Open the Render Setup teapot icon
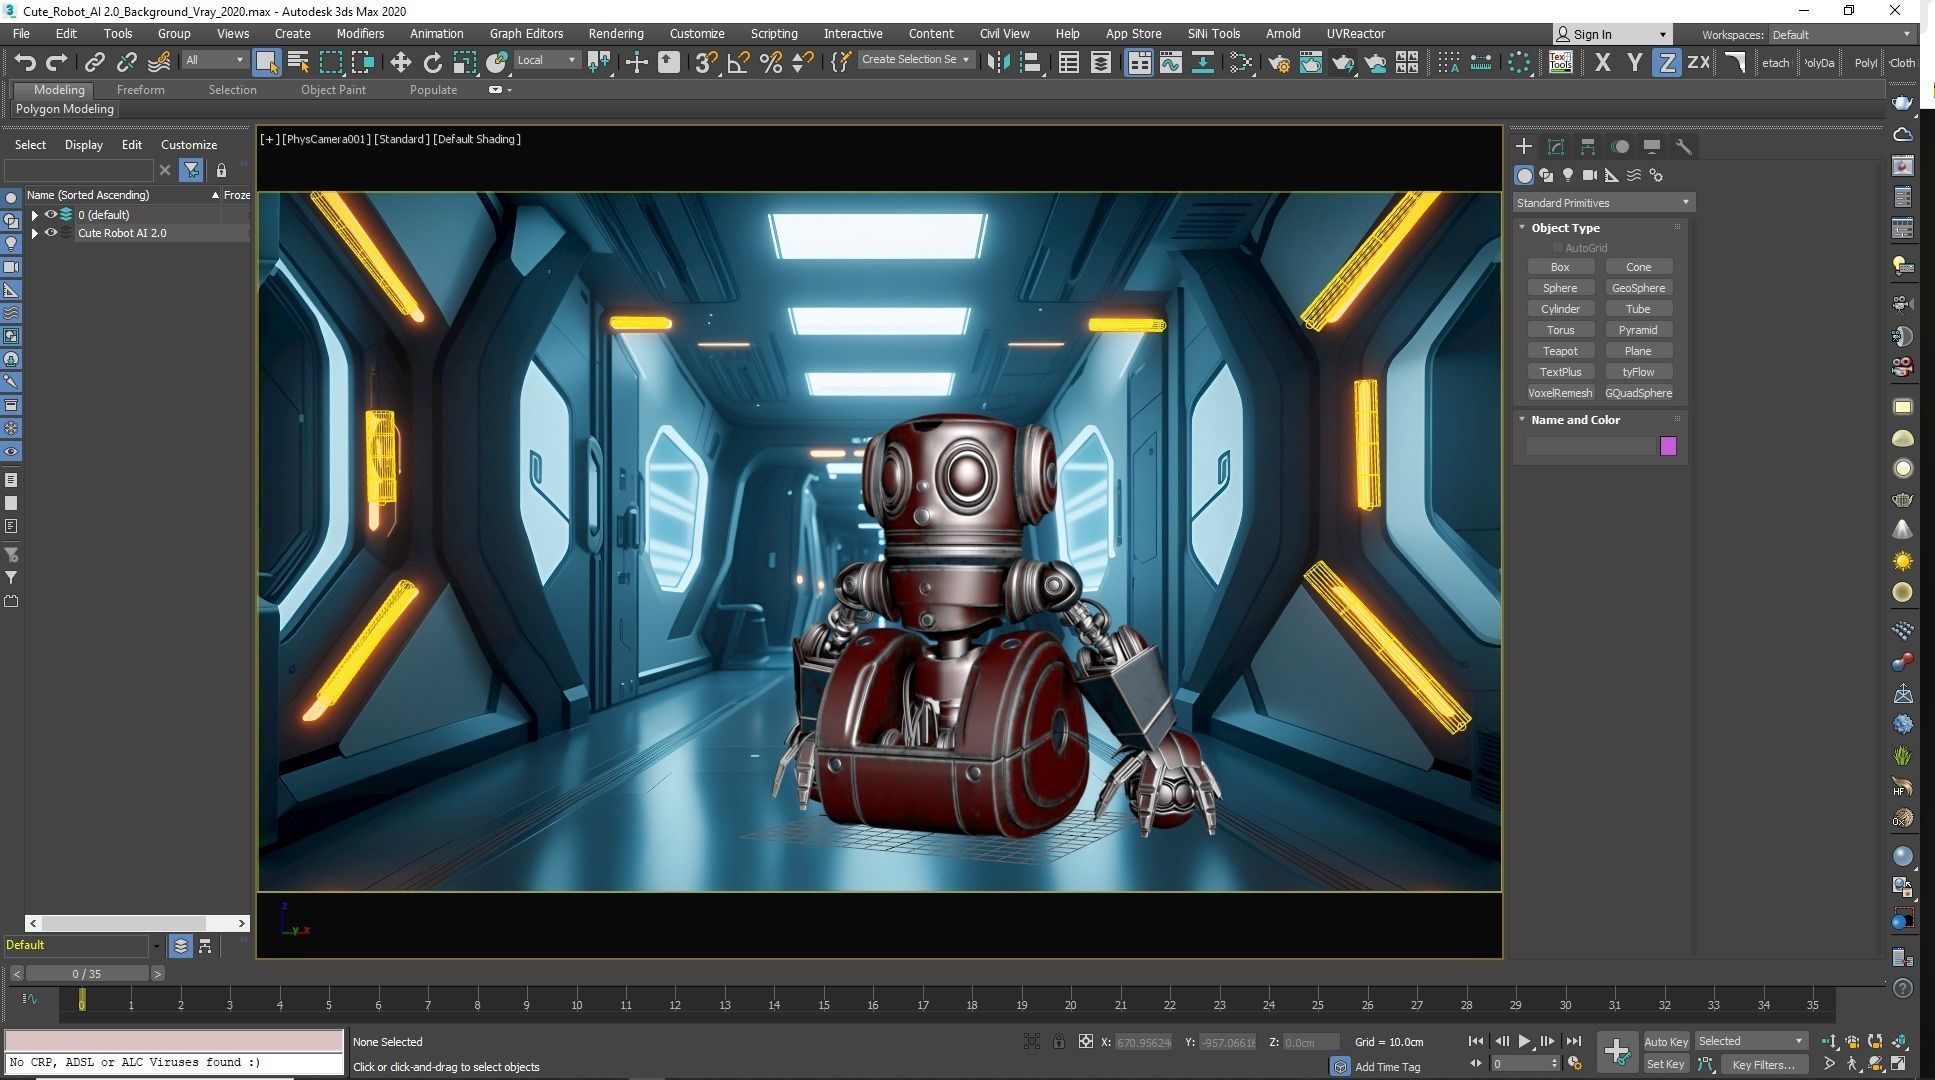The height and width of the screenshot is (1080, 1935). point(1278,63)
